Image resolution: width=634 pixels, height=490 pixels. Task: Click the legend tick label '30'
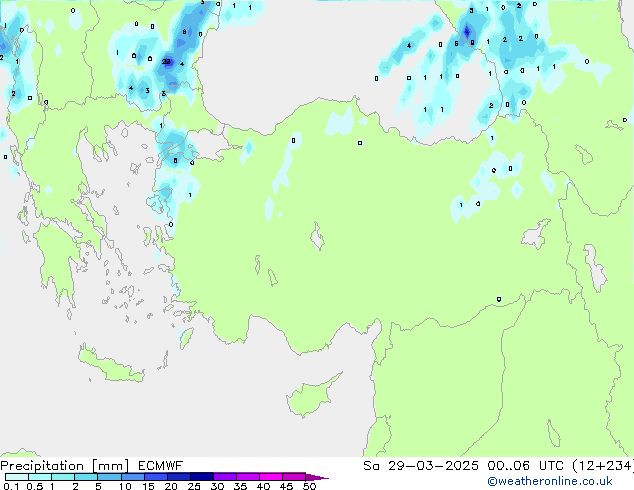(x=217, y=486)
